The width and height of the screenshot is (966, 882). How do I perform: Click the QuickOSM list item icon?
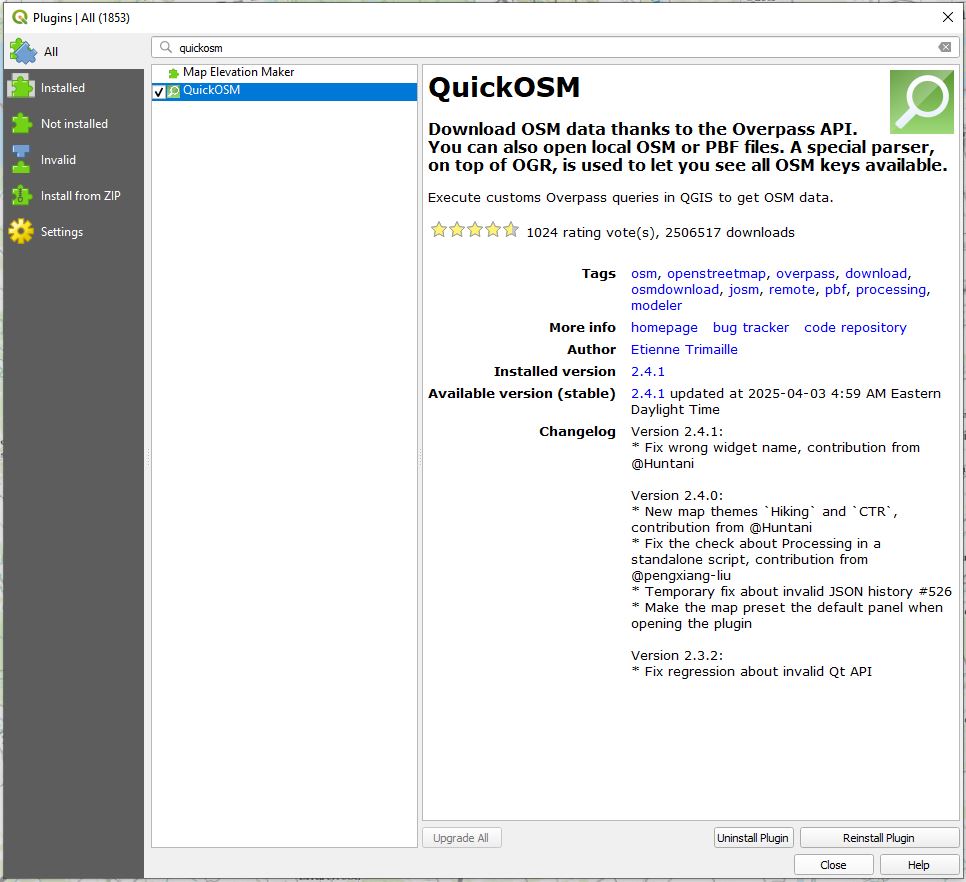click(174, 91)
